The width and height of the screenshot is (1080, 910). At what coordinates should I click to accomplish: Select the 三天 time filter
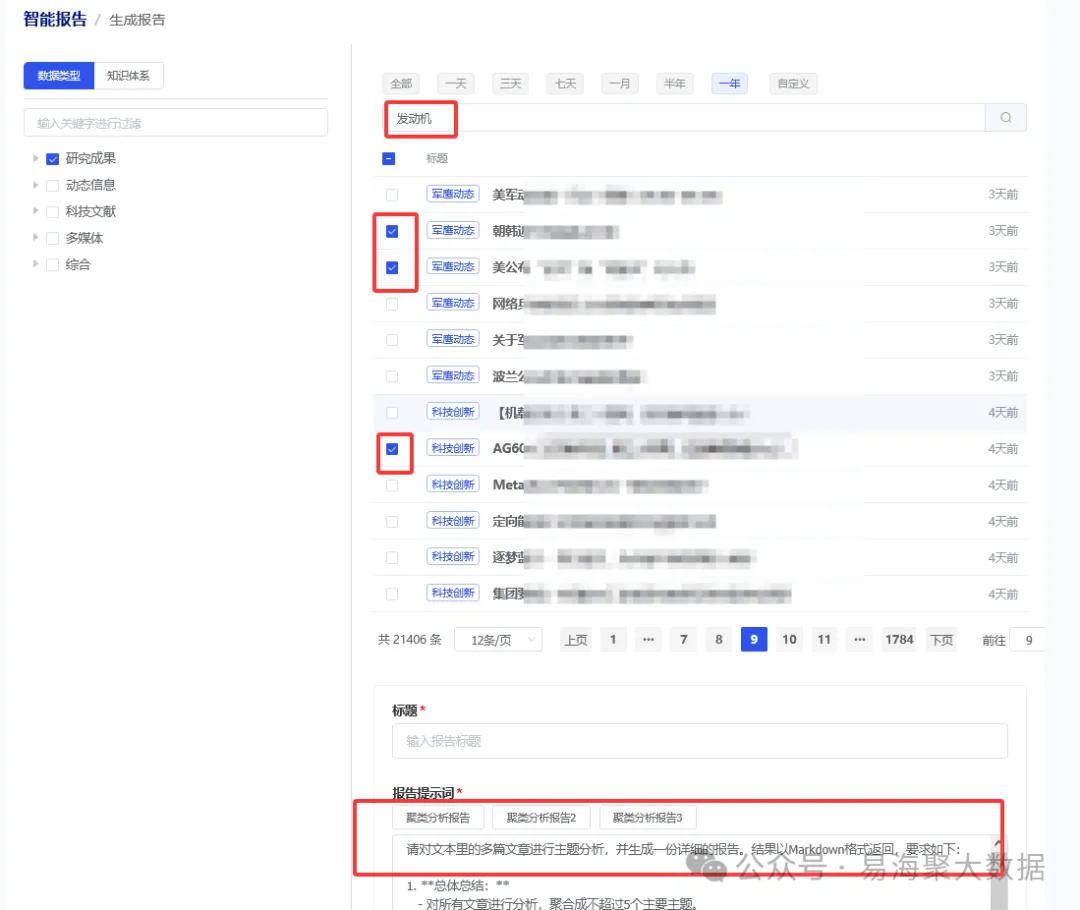[x=510, y=83]
